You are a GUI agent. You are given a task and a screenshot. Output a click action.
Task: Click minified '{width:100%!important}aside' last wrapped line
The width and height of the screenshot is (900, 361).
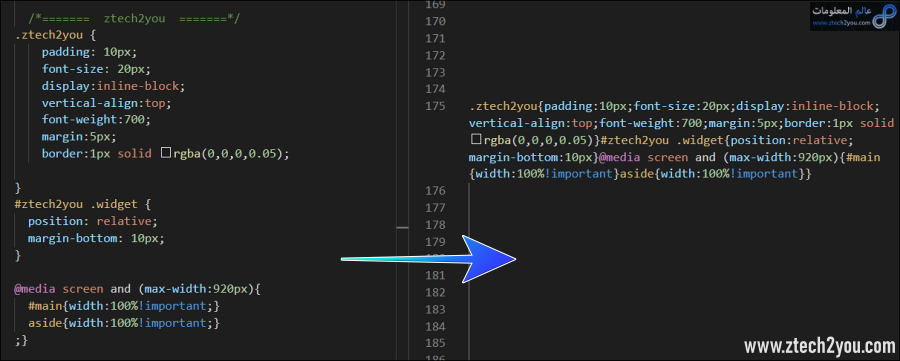point(640,173)
